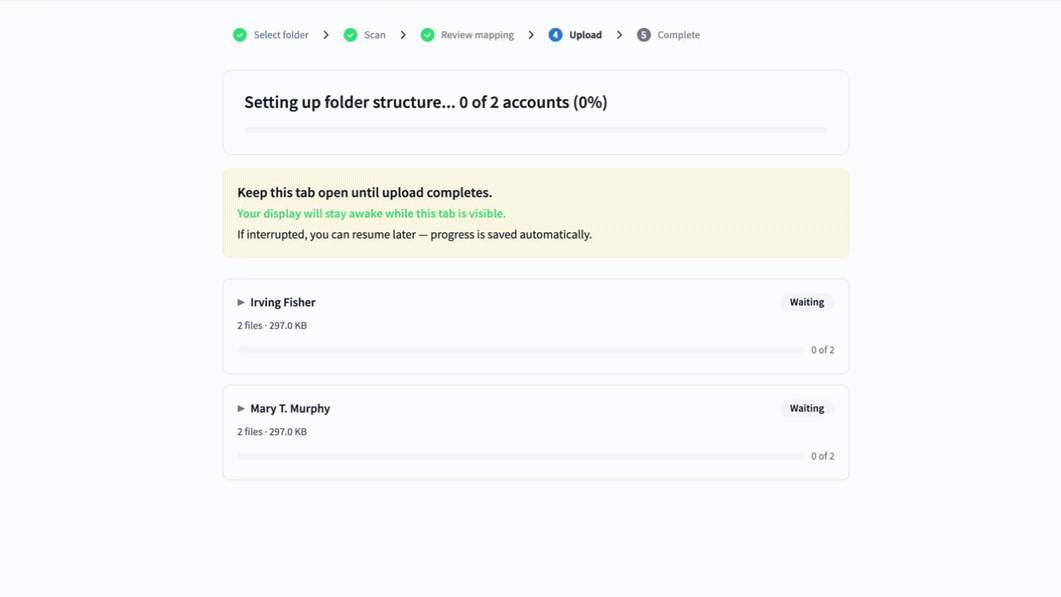Go to the Review mapping step
1061x597 pixels.
pyautogui.click(x=477, y=35)
